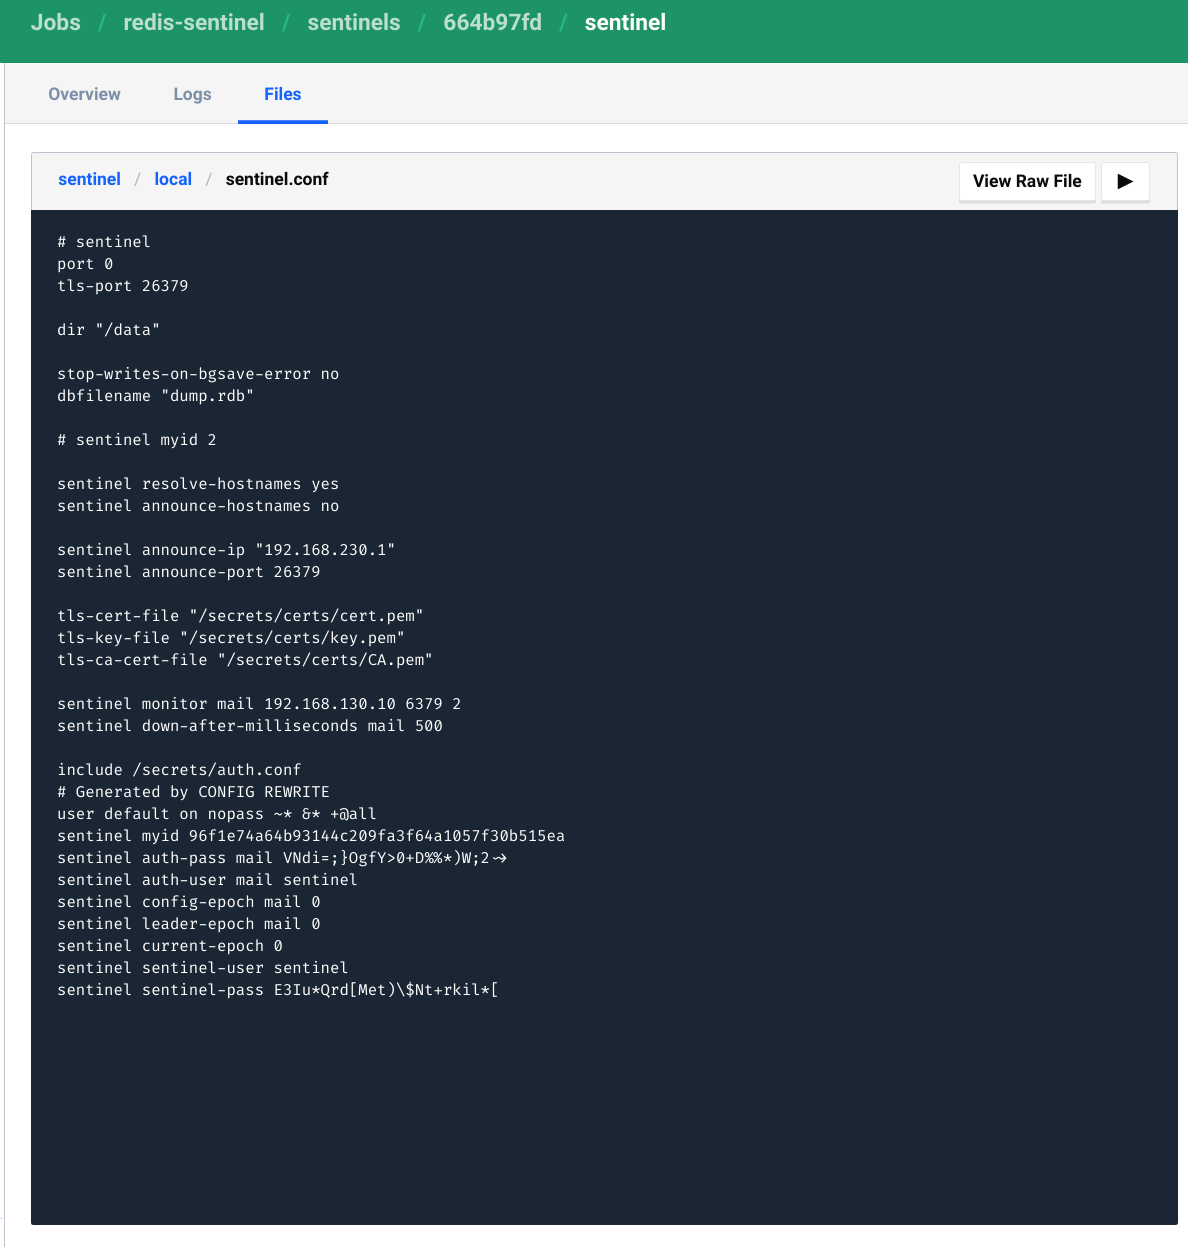Open sentinel.conf in raw view via triangle icon

tap(1125, 182)
